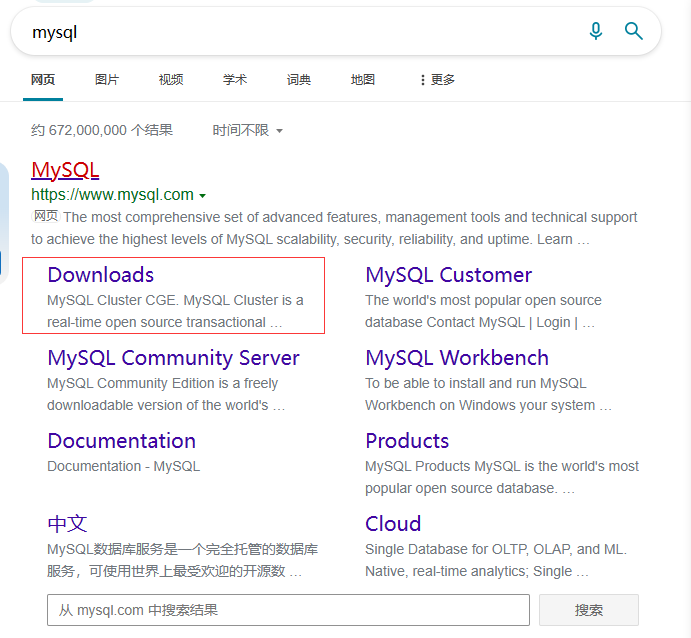The height and width of the screenshot is (638, 691).
Task: Open the Products sitelink
Action: tap(407, 441)
